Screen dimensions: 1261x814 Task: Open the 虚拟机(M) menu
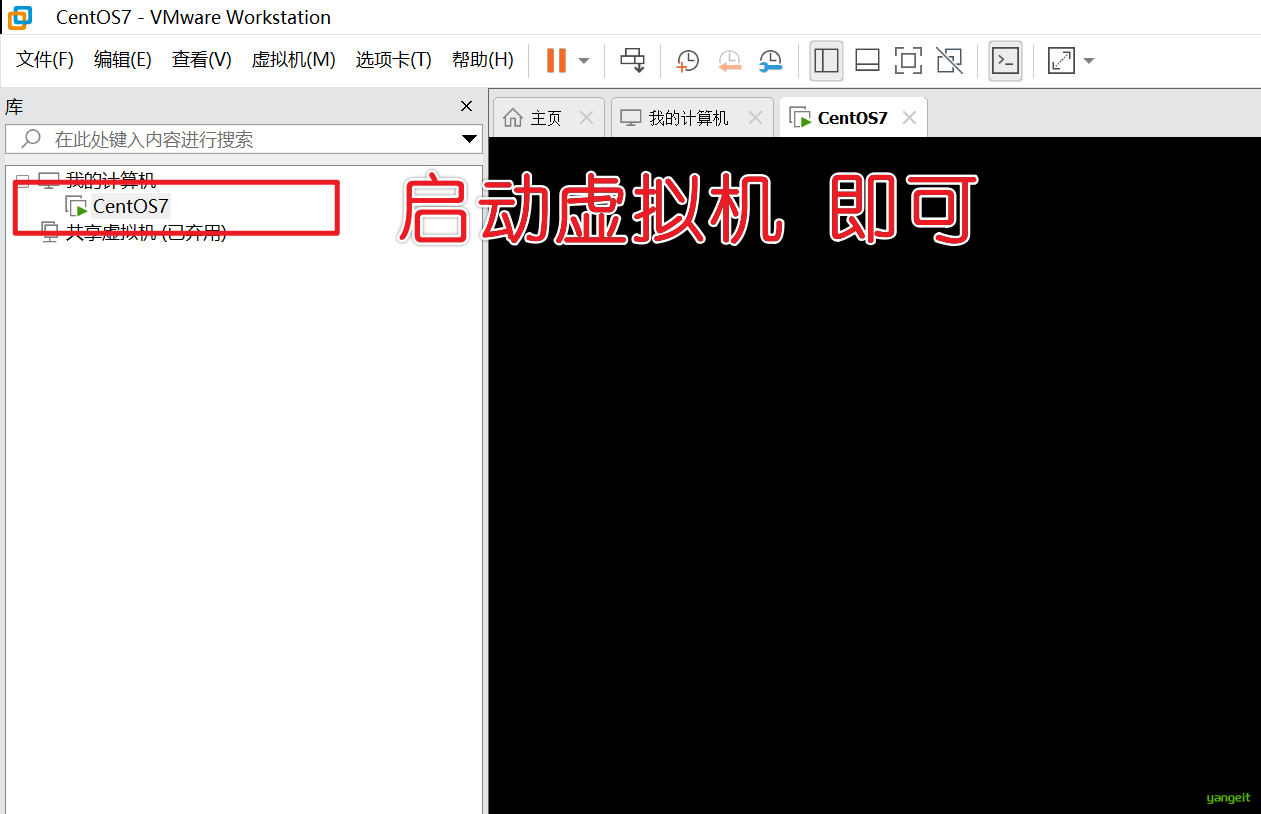293,60
